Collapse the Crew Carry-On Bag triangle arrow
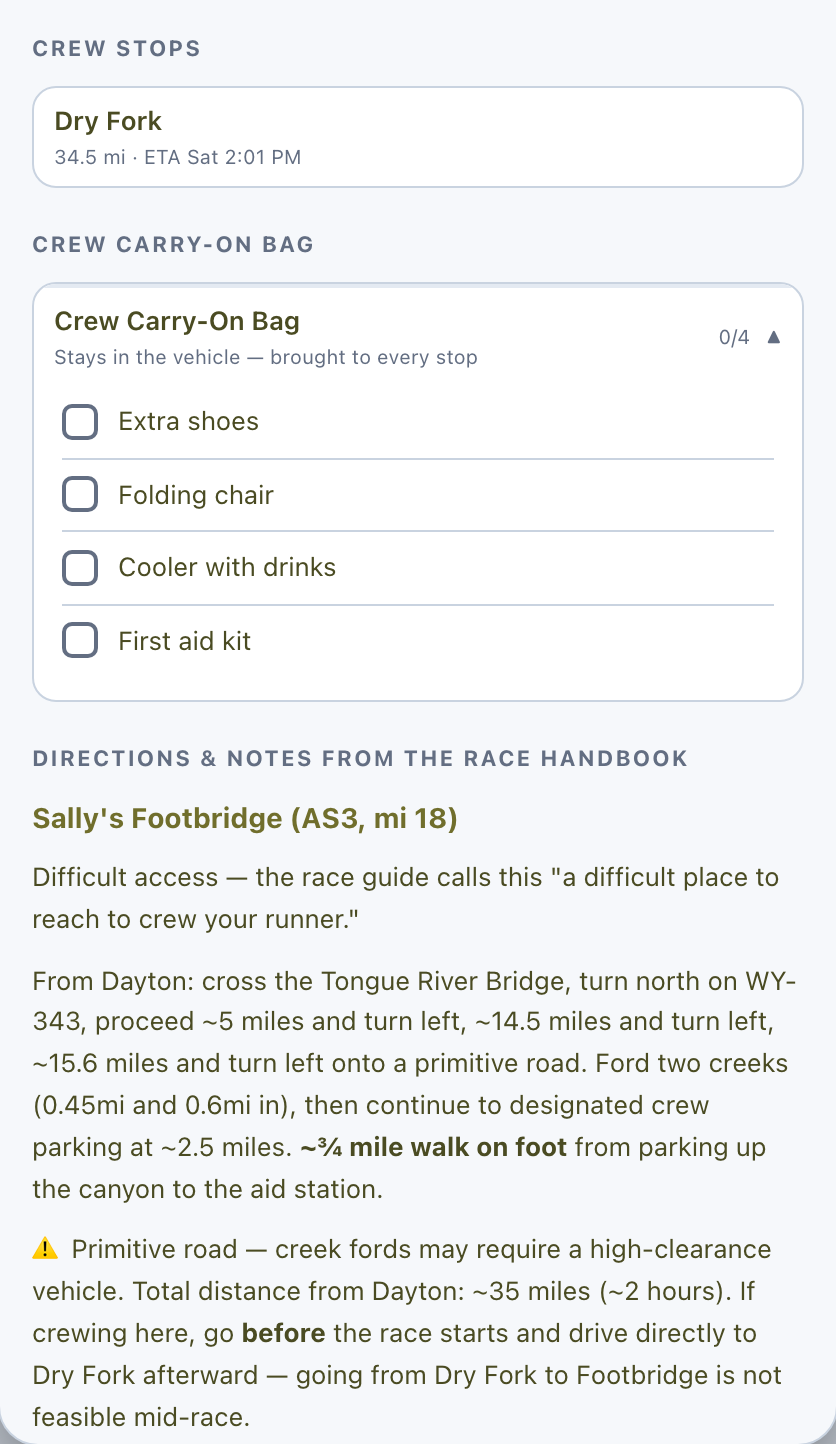This screenshot has width=836, height=1444. click(x=773, y=338)
